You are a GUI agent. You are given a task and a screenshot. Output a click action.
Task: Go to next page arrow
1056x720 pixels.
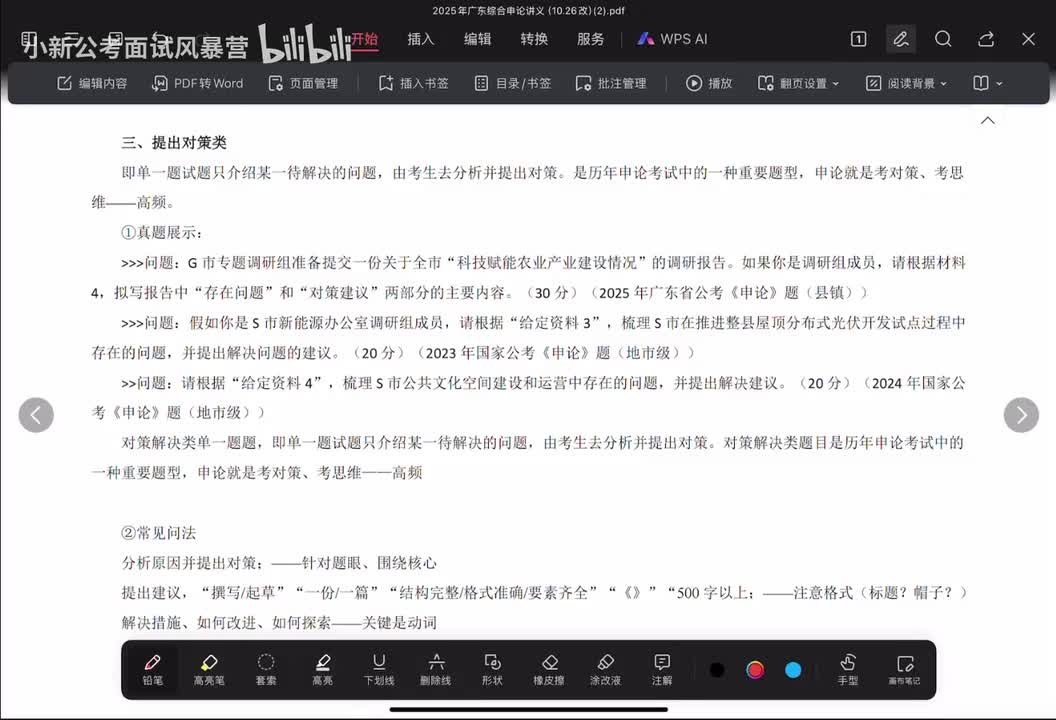(1021, 415)
